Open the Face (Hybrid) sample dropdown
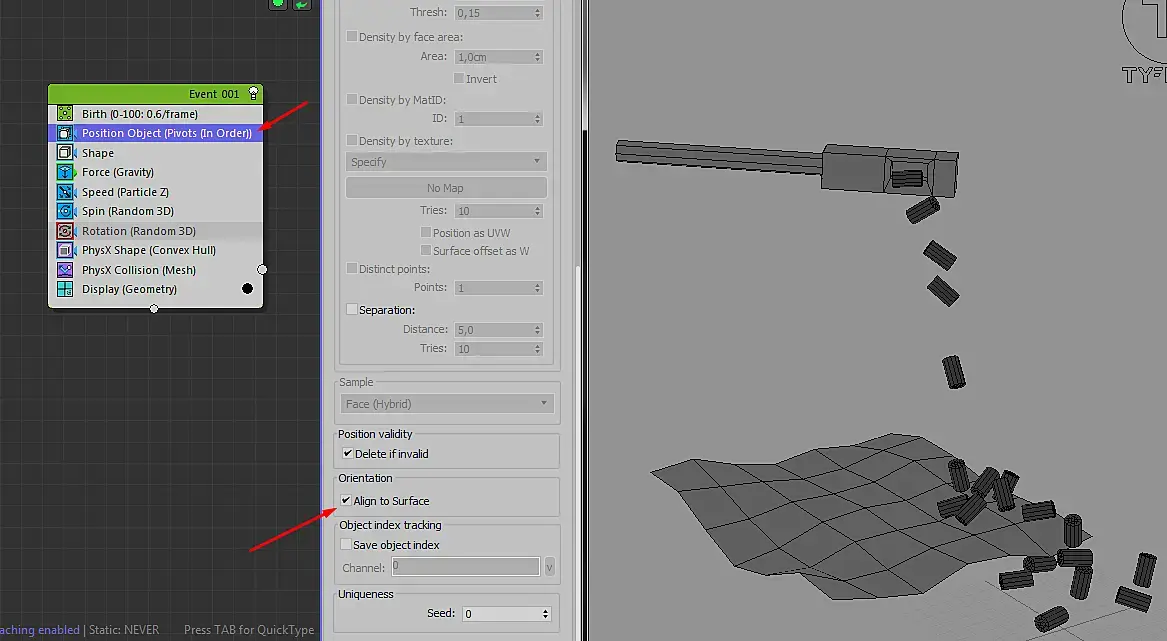Screen dimensions: 1167x641 (447, 404)
